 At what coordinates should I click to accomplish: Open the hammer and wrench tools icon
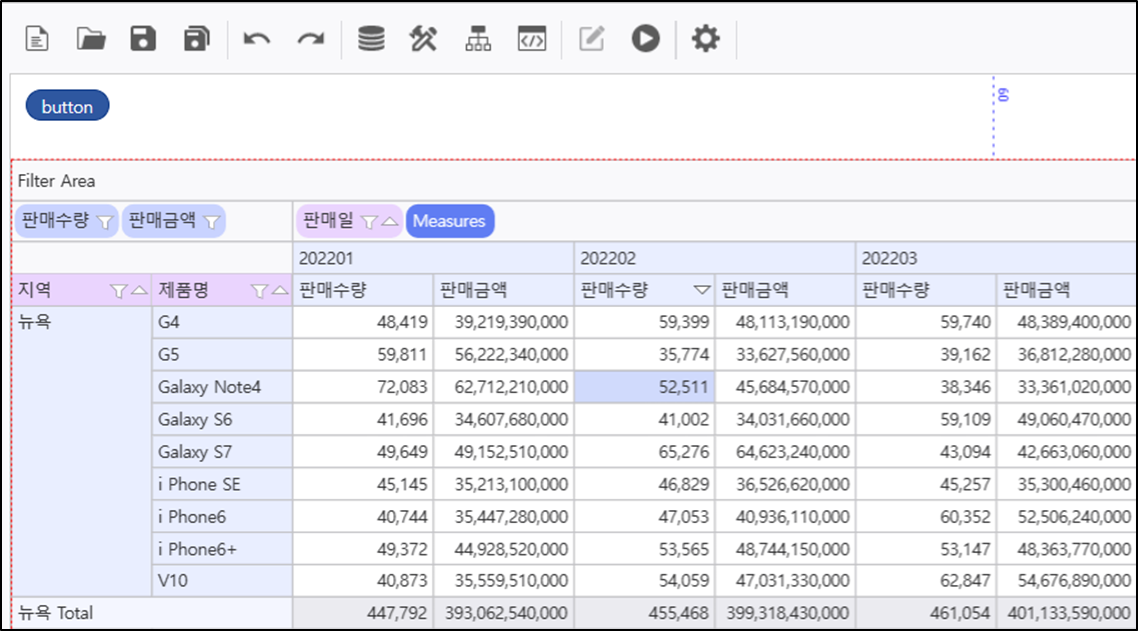click(x=425, y=40)
